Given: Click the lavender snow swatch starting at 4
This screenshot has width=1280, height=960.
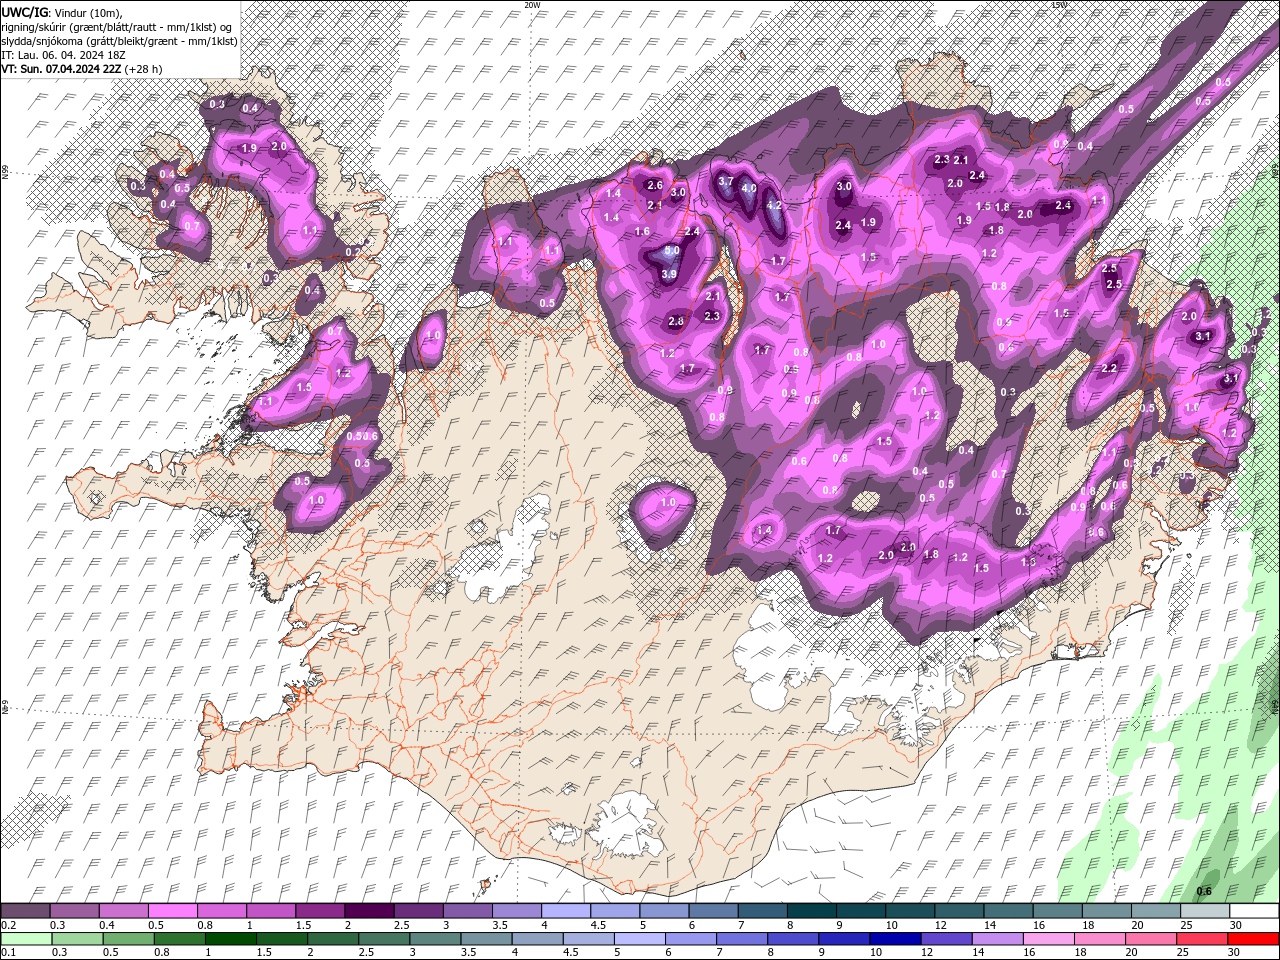Looking at the screenshot, I should 564,911.
